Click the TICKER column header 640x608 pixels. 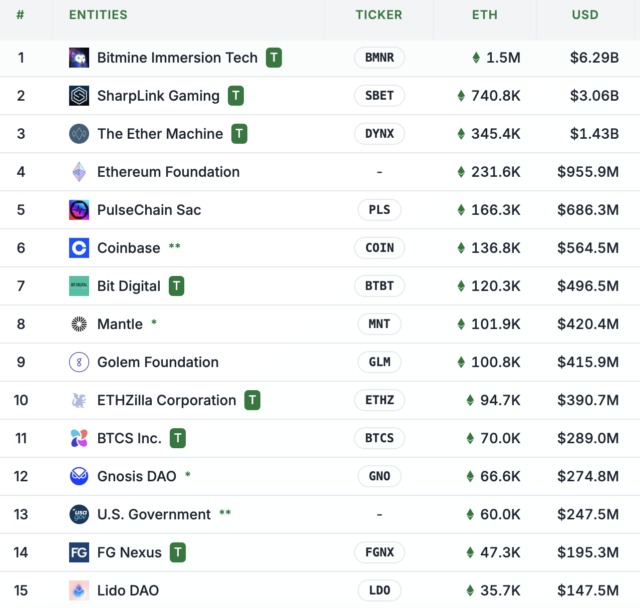[x=379, y=15]
